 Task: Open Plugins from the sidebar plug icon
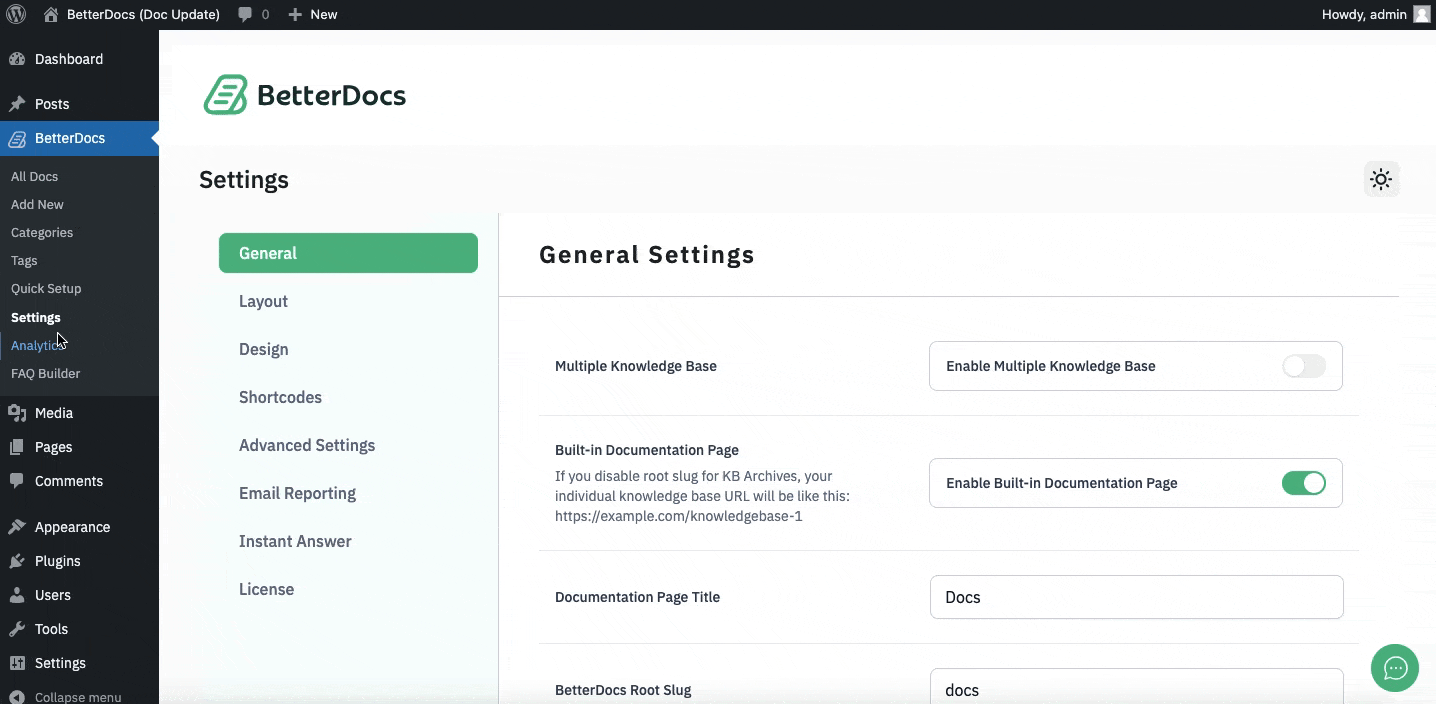pyautogui.click(x=16, y=561)
